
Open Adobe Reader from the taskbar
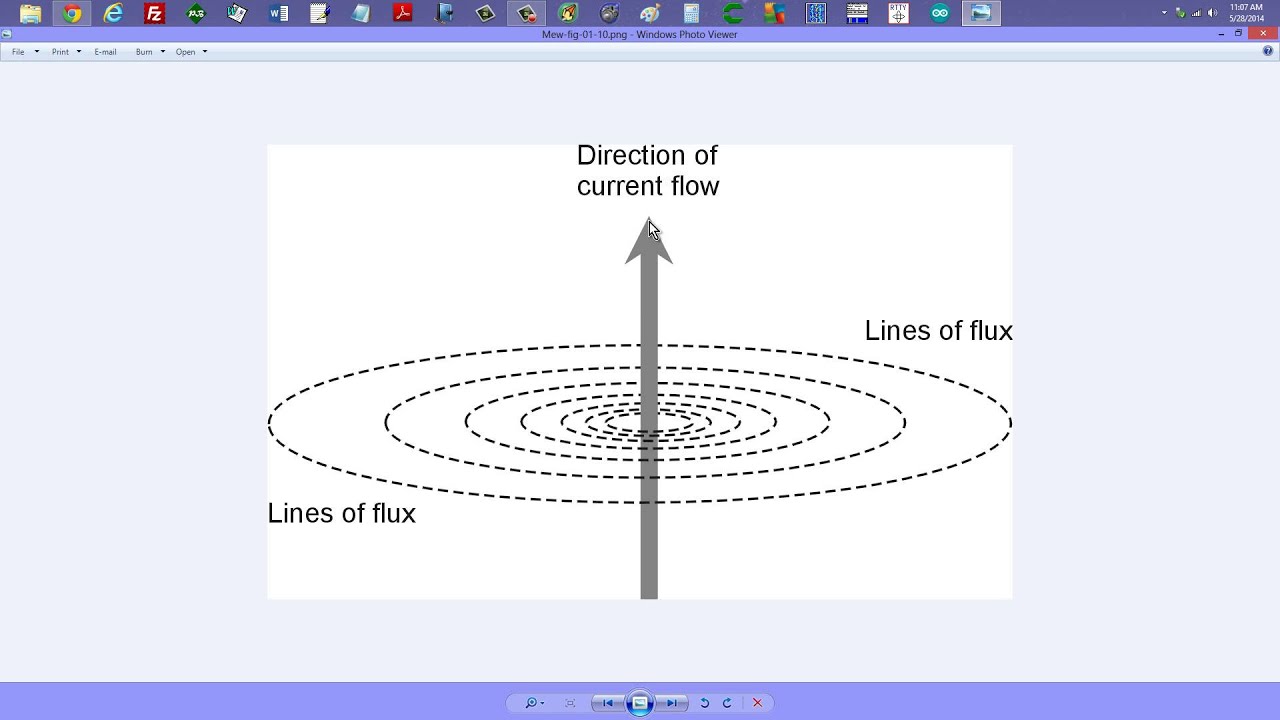tap(402, 13)
